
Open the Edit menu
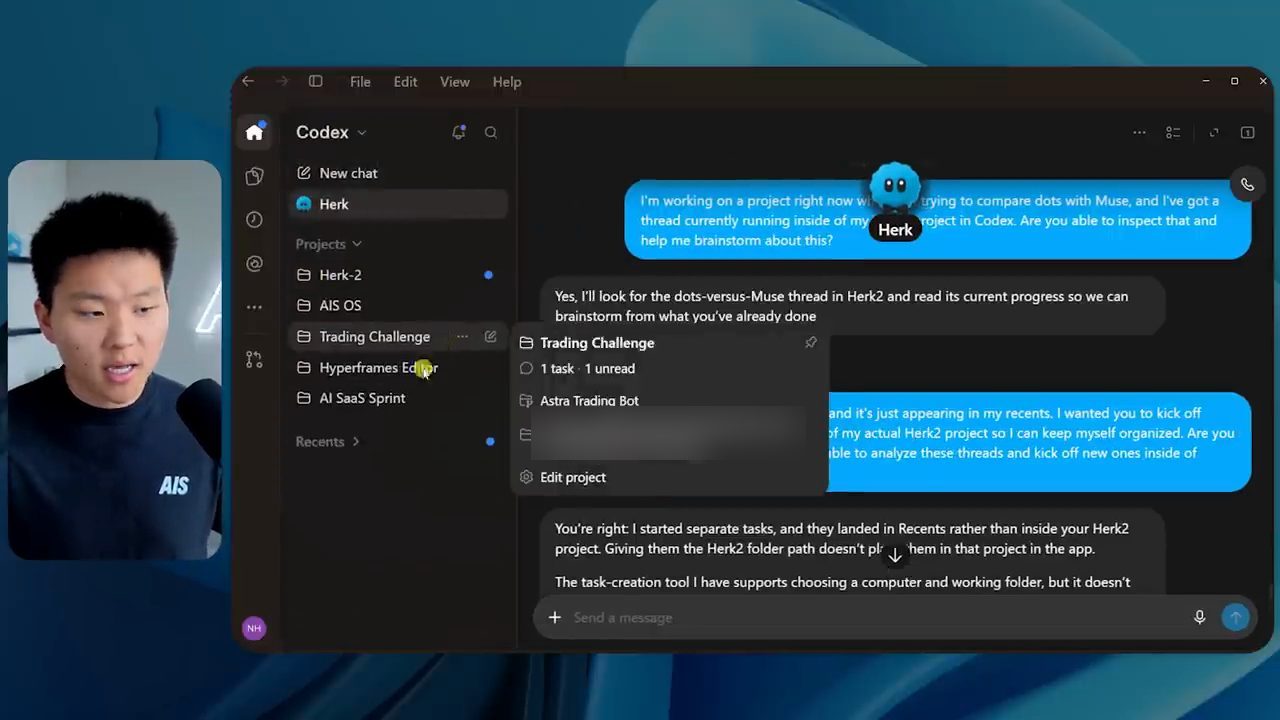[405, 82]
